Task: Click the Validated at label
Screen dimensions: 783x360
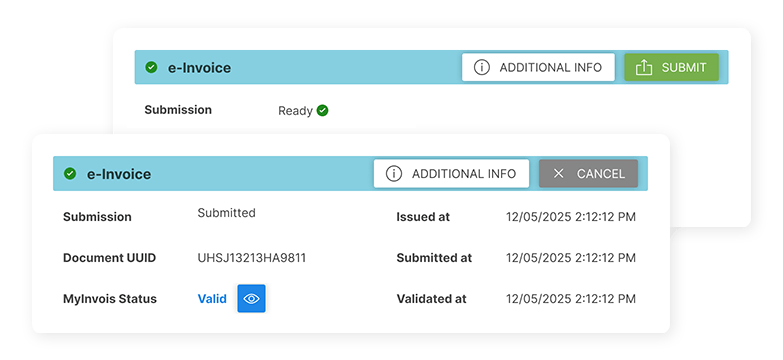Action: 431,299
